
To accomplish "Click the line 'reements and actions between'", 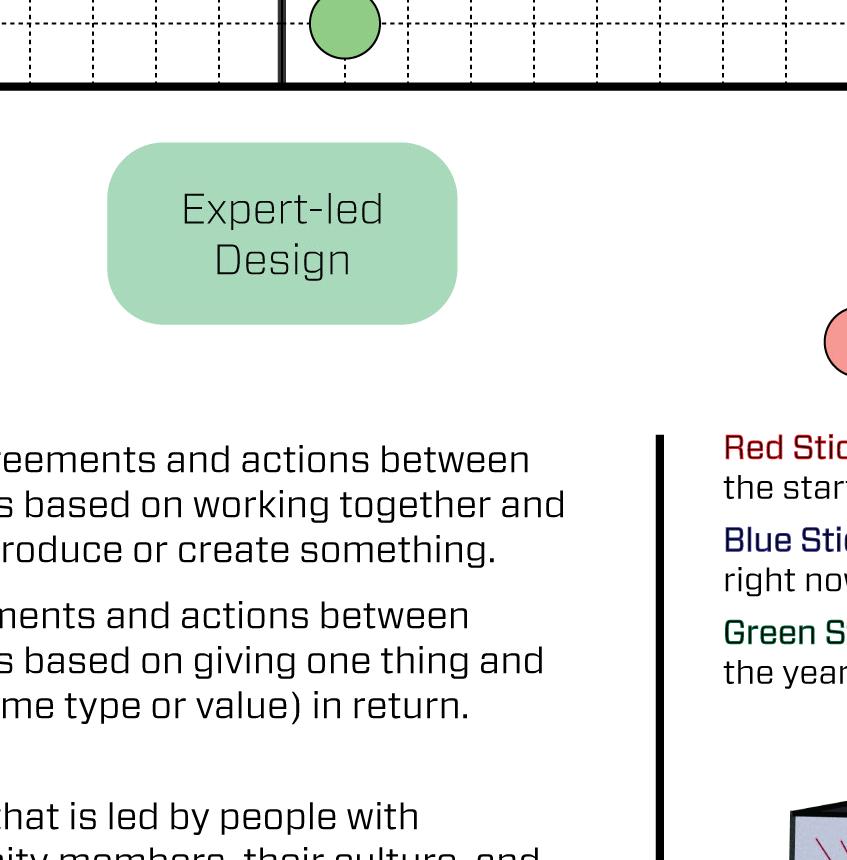I will (264, 460).
